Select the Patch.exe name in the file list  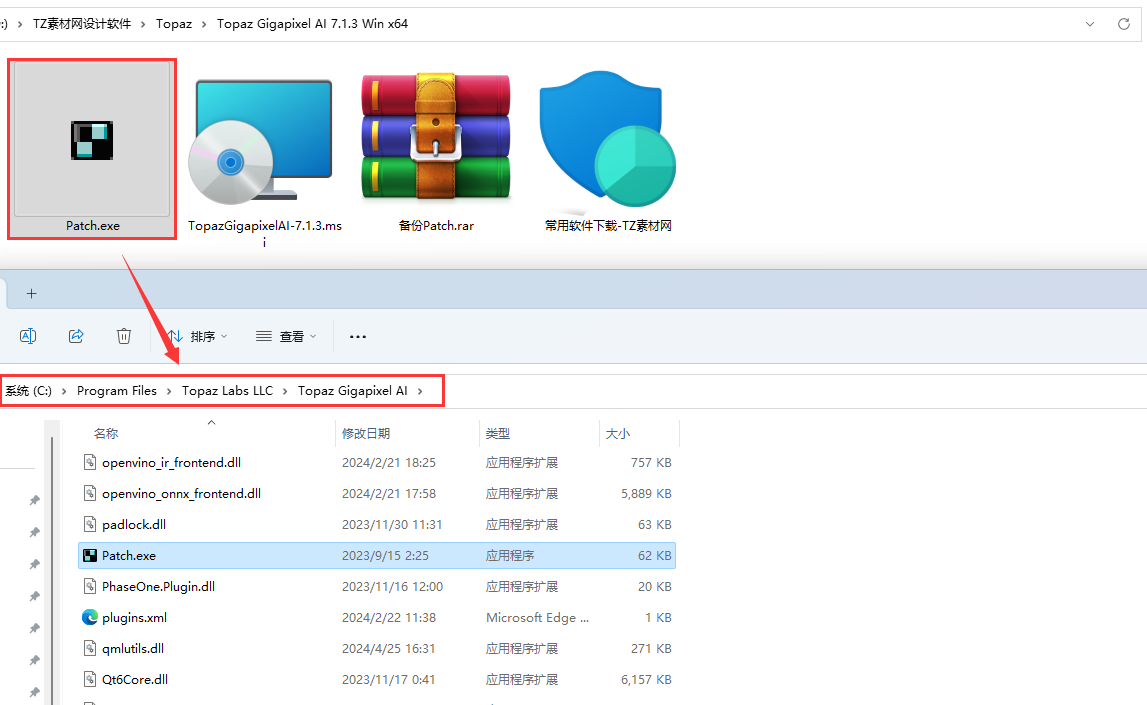click(x=129, y=556)
